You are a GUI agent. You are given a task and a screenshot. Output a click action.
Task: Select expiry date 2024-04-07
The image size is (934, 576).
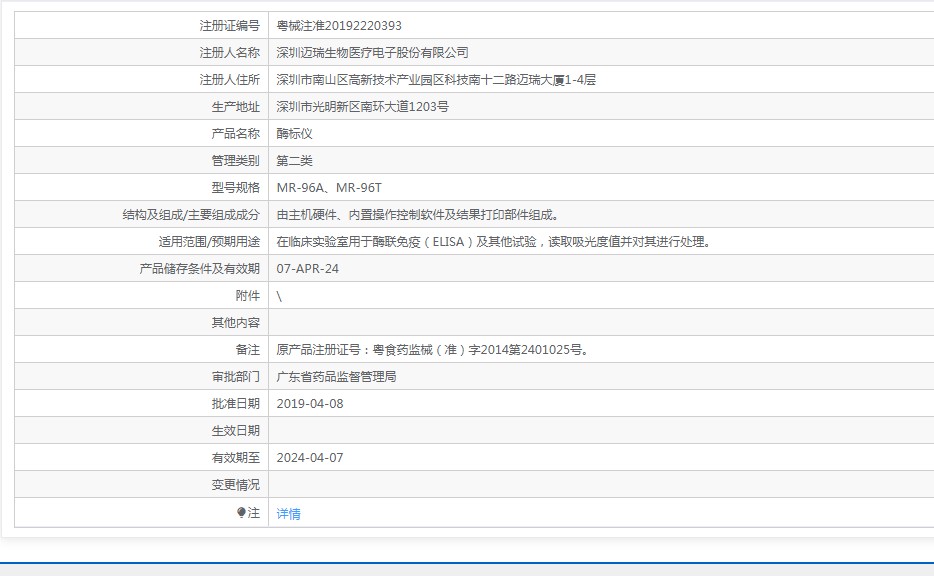pyautogui.click(x=310, y=457)
